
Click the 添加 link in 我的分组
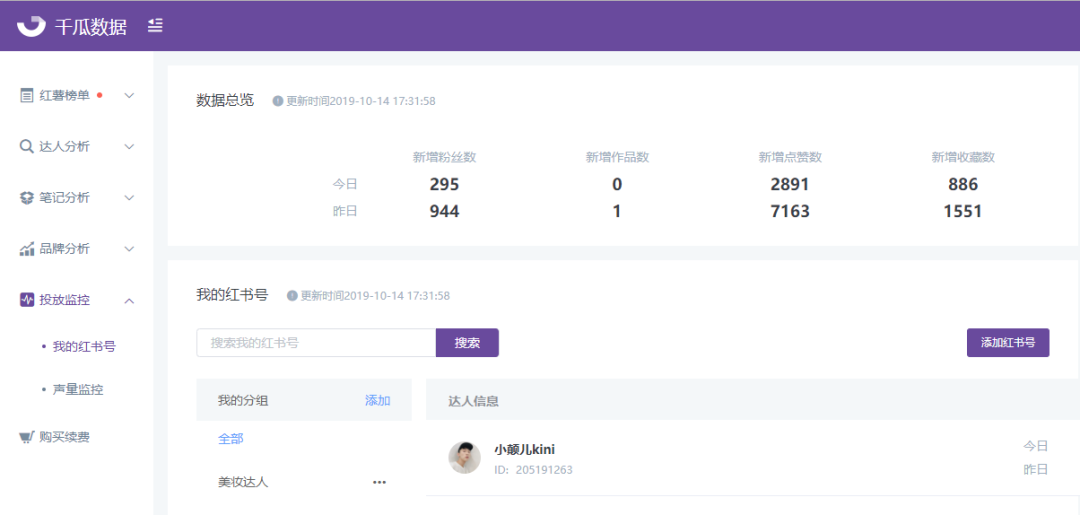click(377, 400)
